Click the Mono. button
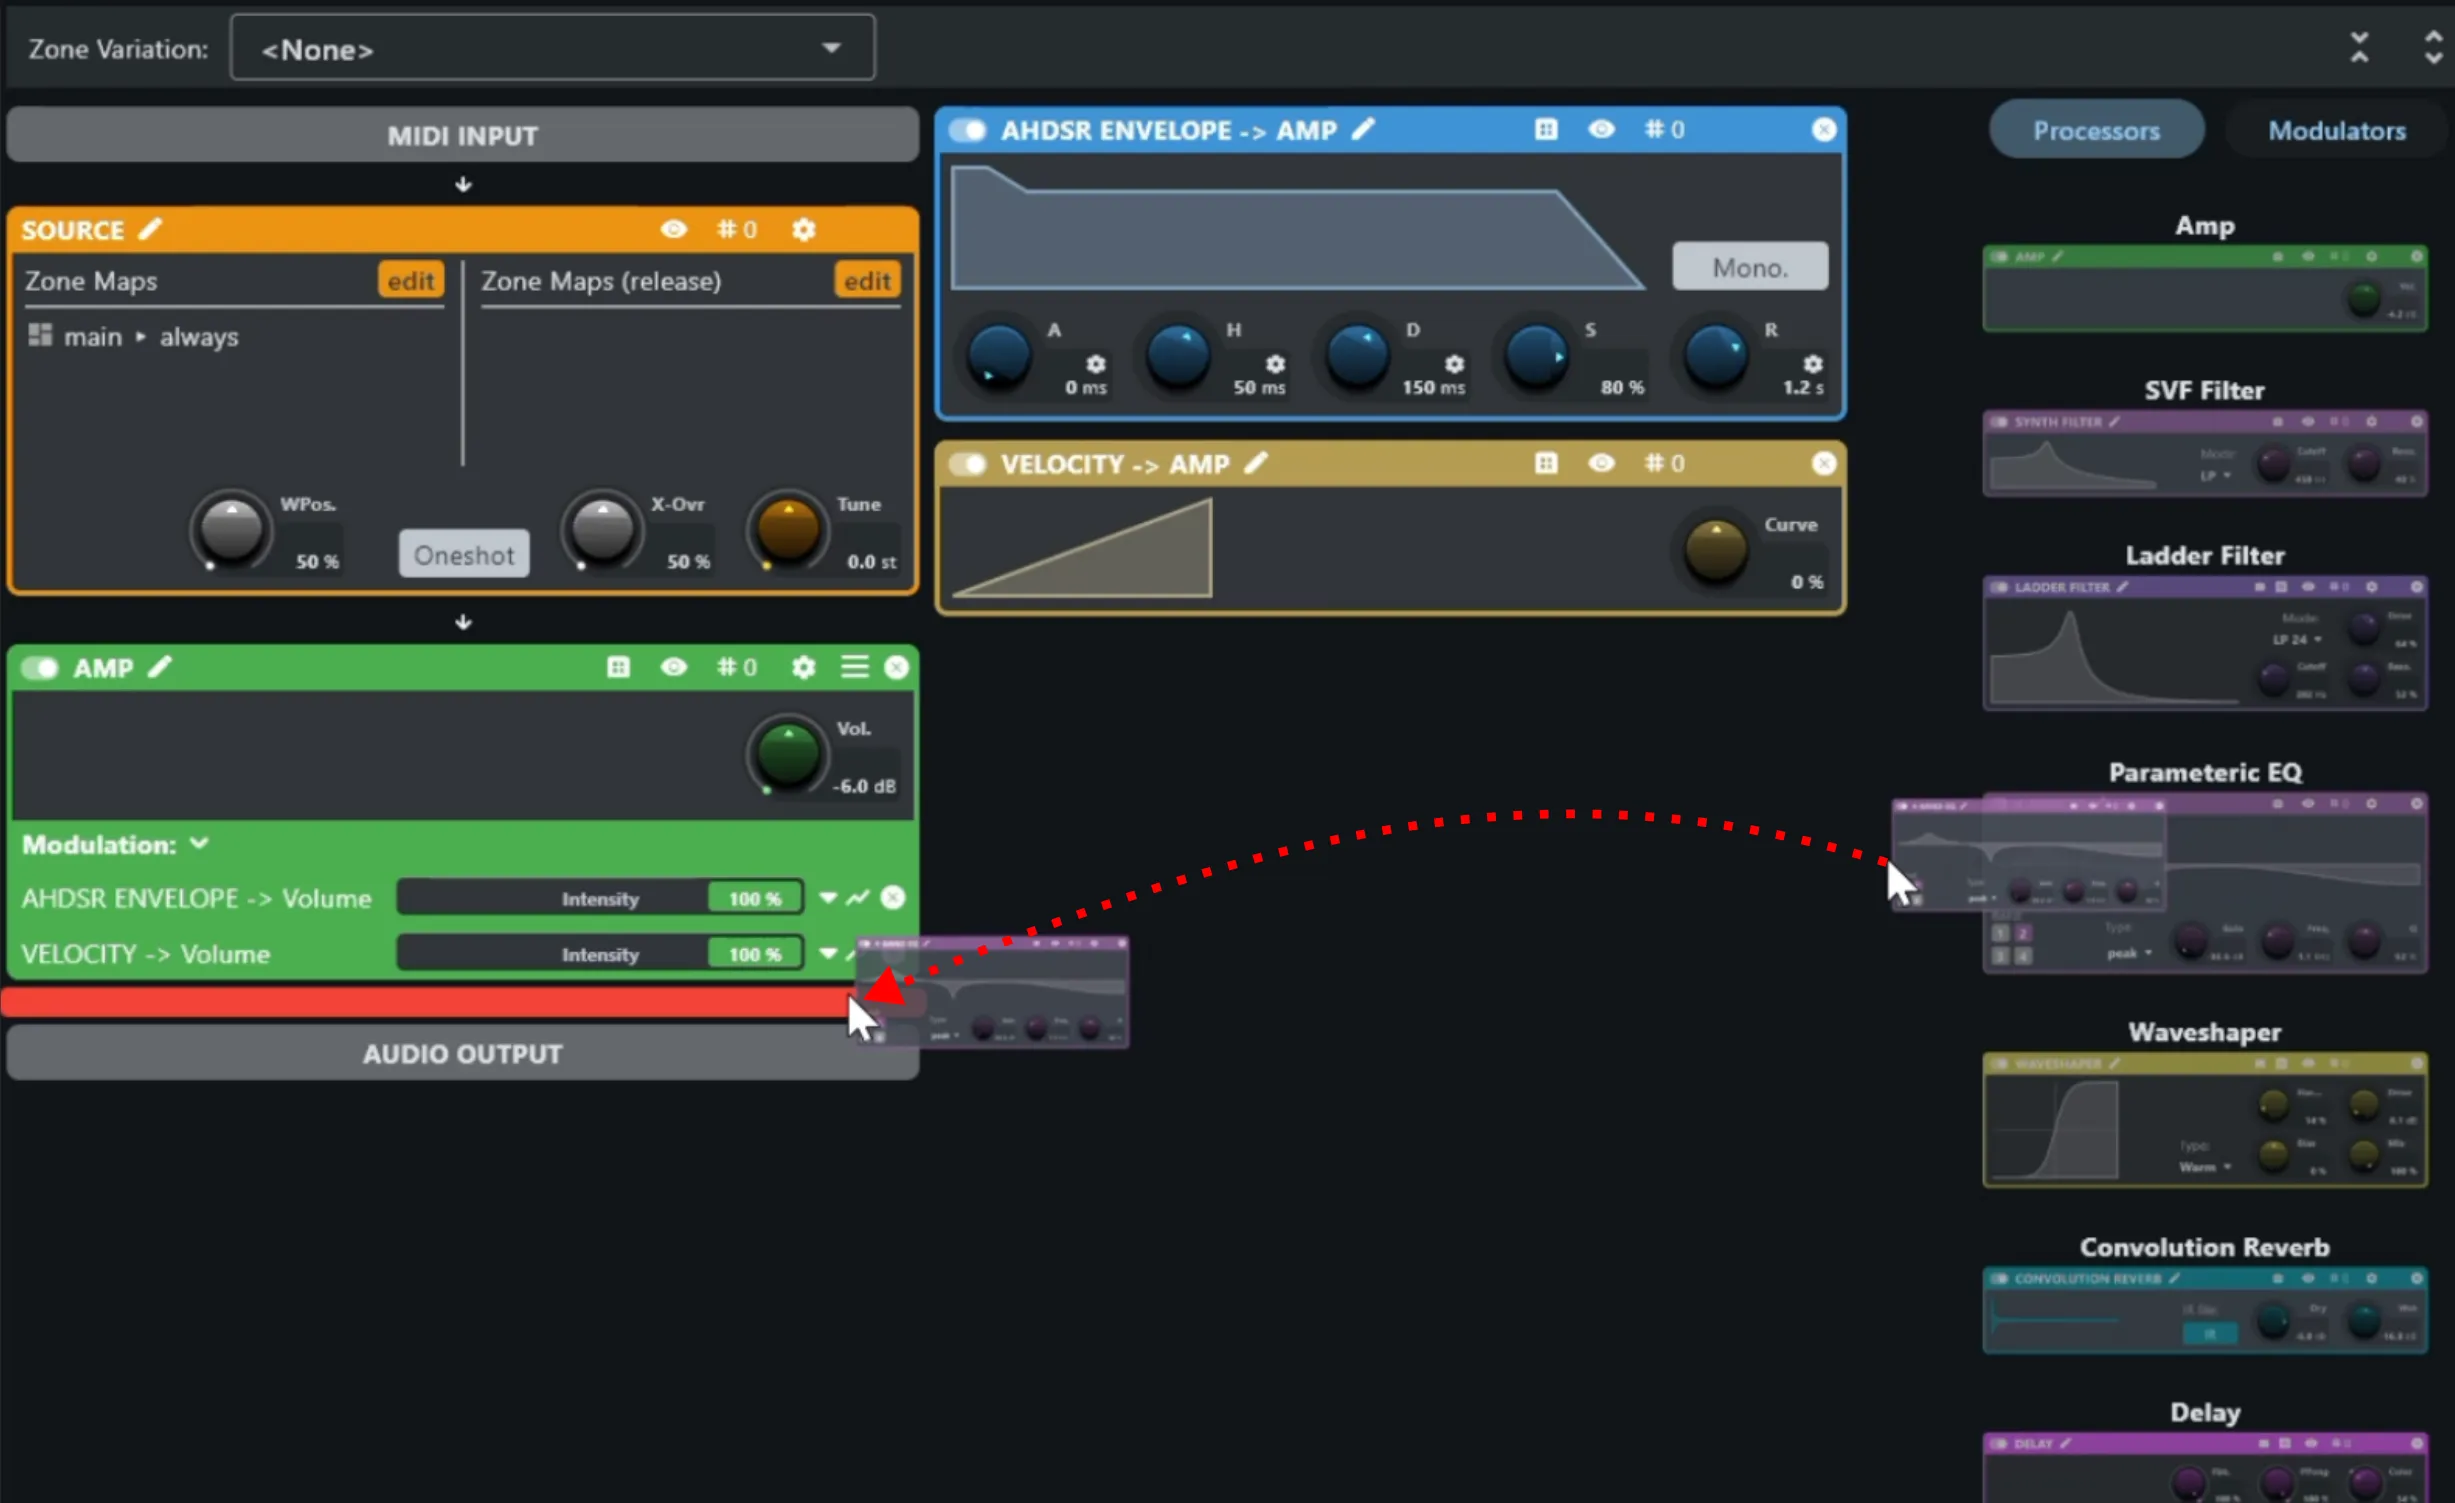The image size is (2455, 1503). [x=1750, y=267]
